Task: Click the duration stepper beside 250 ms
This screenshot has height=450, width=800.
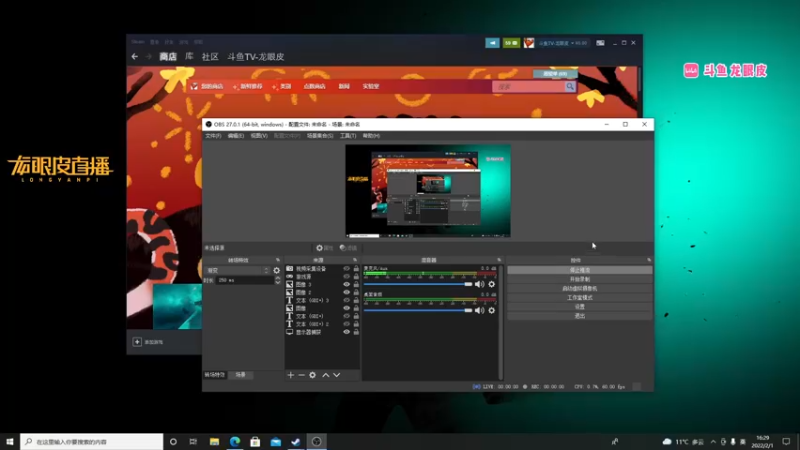Action: (x=278, y=280)
